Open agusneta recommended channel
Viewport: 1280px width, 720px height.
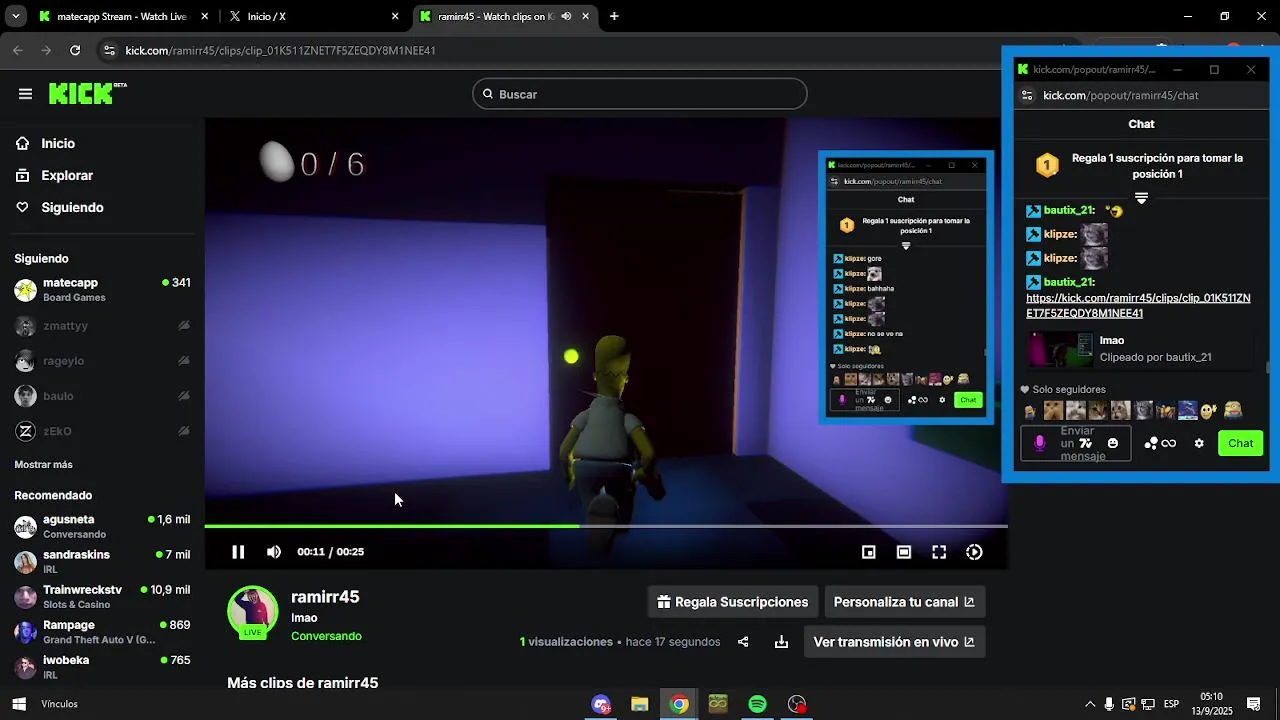[x=102, y=526]
